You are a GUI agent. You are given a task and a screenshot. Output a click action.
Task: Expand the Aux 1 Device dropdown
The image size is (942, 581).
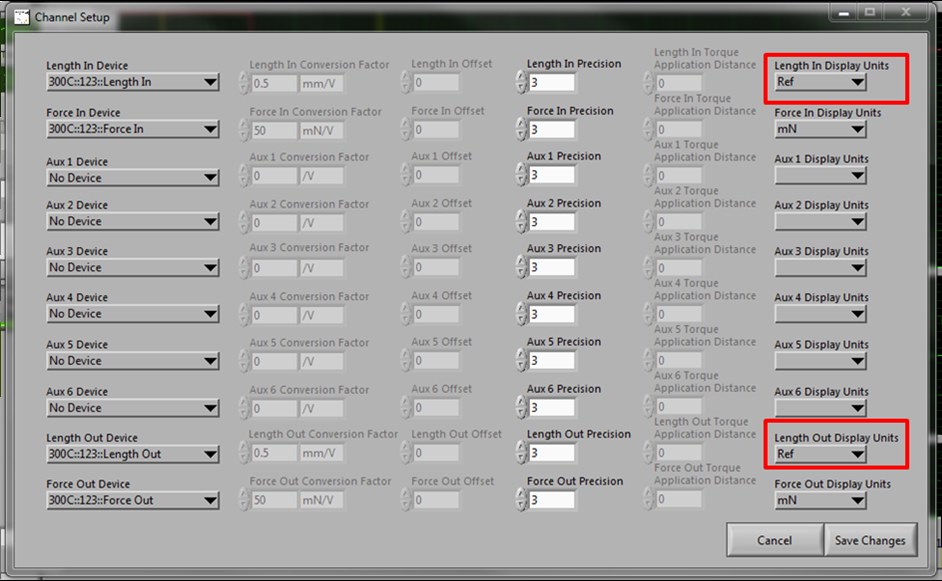pos(133,178)
